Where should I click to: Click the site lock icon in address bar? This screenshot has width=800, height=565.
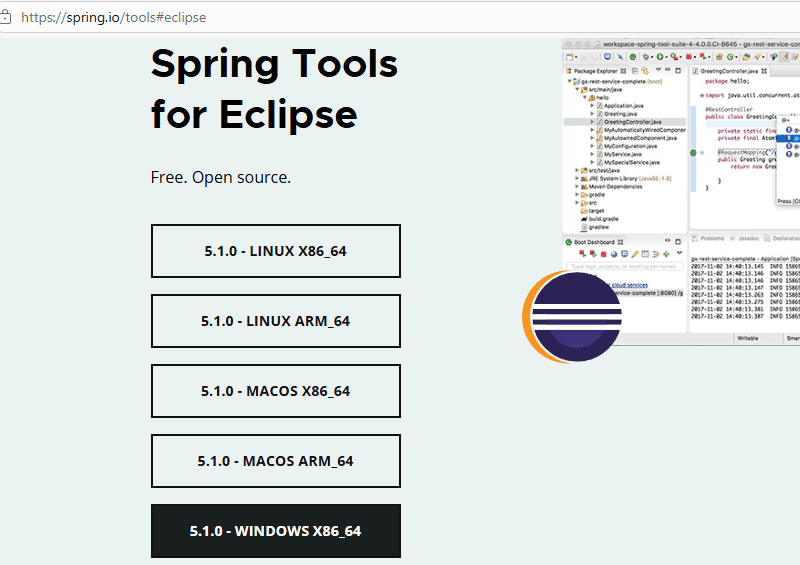[x=6, y=17]
